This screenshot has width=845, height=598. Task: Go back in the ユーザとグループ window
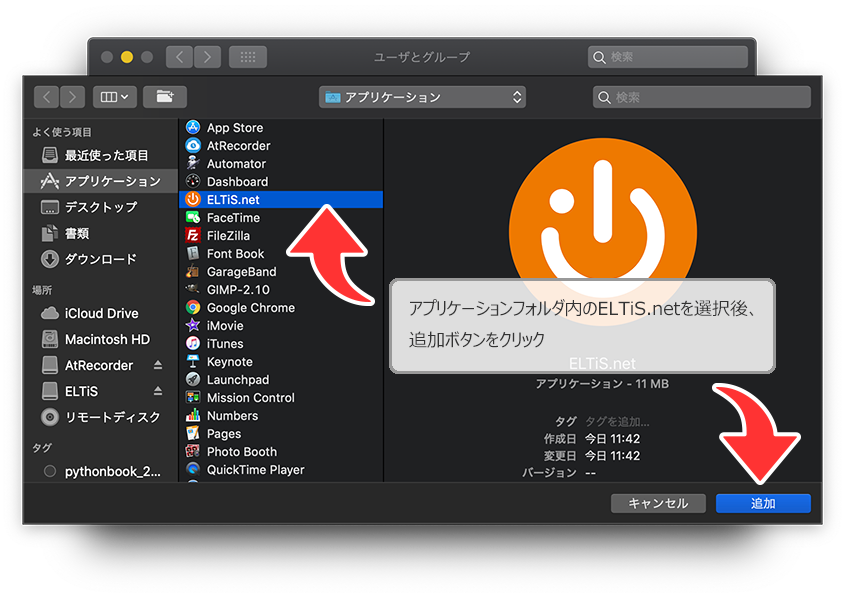[x=179, y=57]
